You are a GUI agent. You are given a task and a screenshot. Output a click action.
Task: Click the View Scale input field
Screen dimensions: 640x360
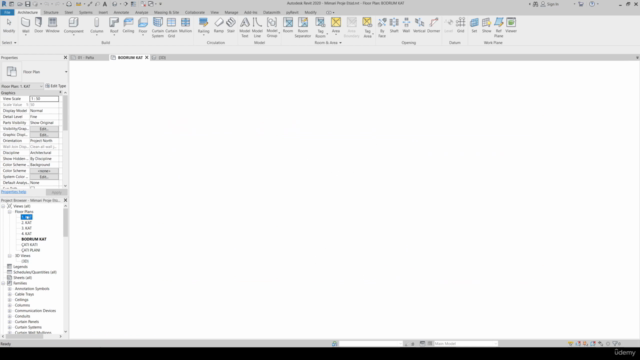44,99
